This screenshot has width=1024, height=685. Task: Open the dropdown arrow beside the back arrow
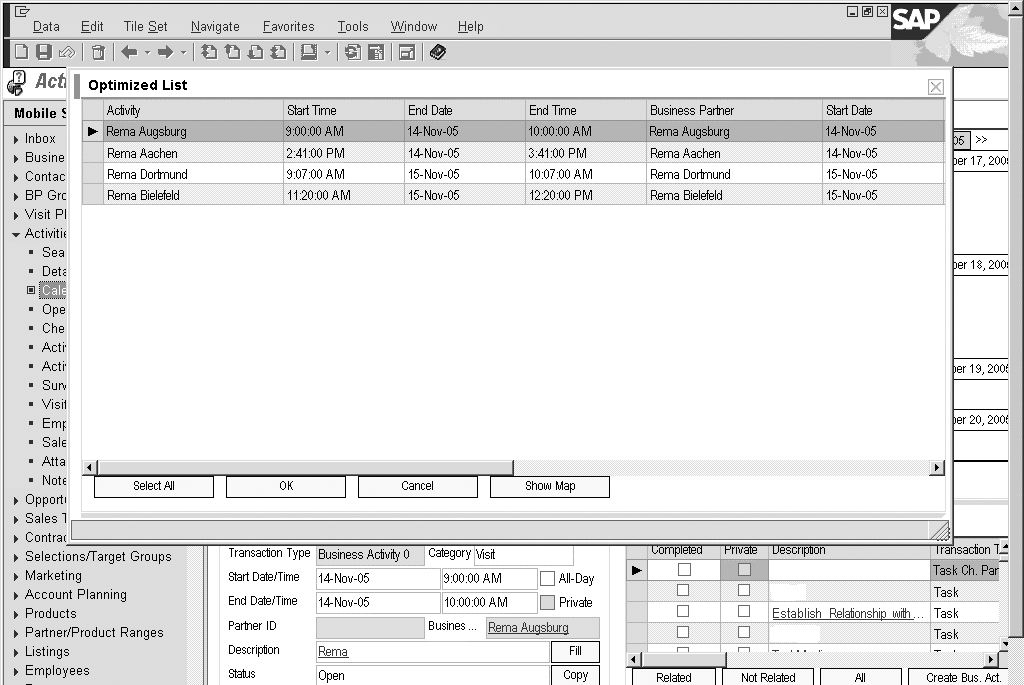pos(147,52)
